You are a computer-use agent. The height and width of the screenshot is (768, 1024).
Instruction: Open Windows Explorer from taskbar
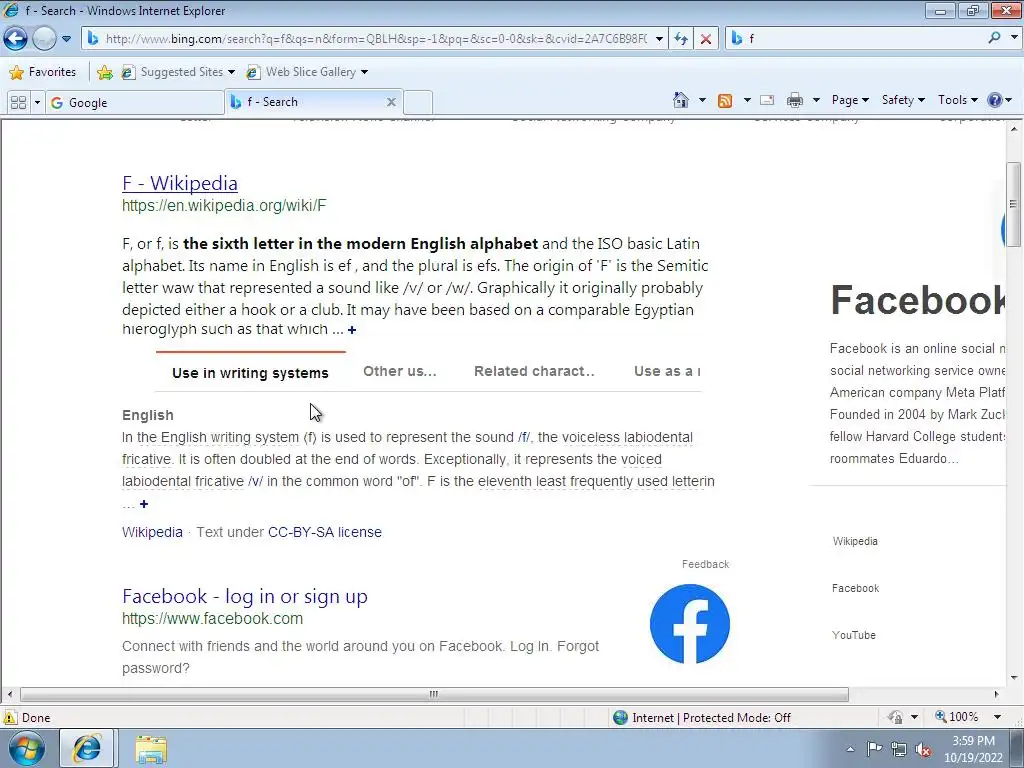coord(151,749)
